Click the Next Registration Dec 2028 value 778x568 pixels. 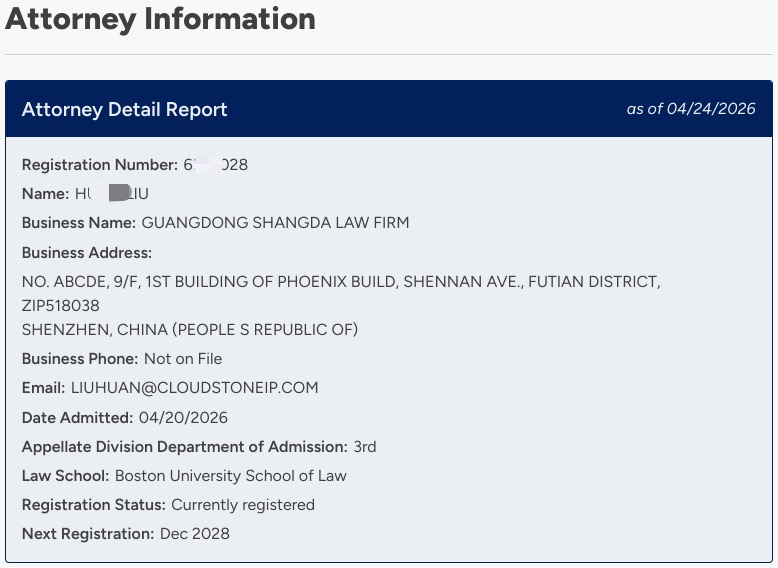(194, 534)
